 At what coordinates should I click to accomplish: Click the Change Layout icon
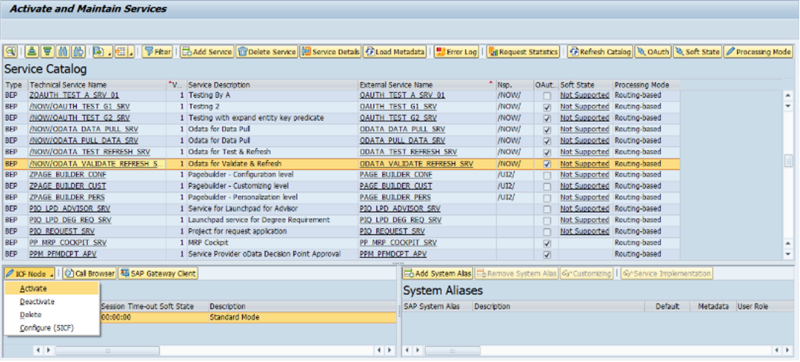click(121, 51)
